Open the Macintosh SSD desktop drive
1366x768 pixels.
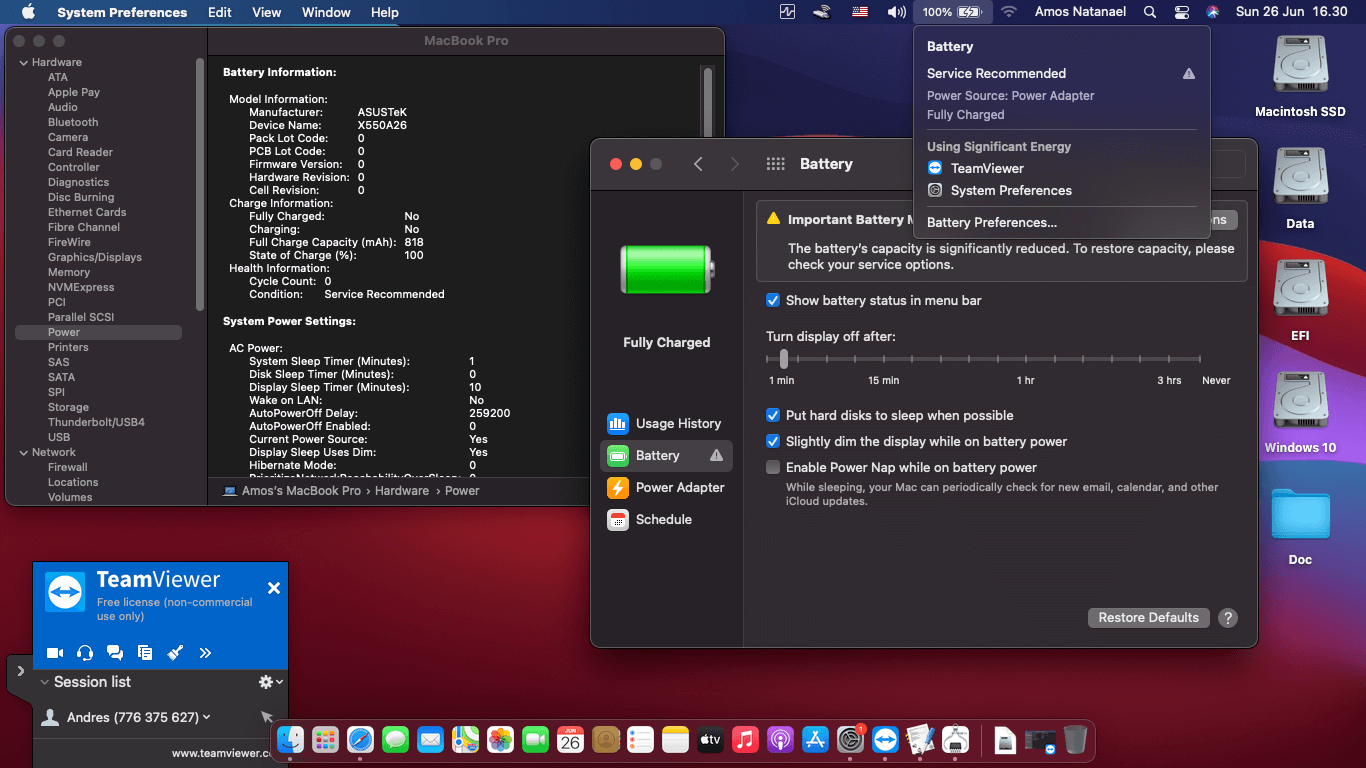click(1300, 68)
